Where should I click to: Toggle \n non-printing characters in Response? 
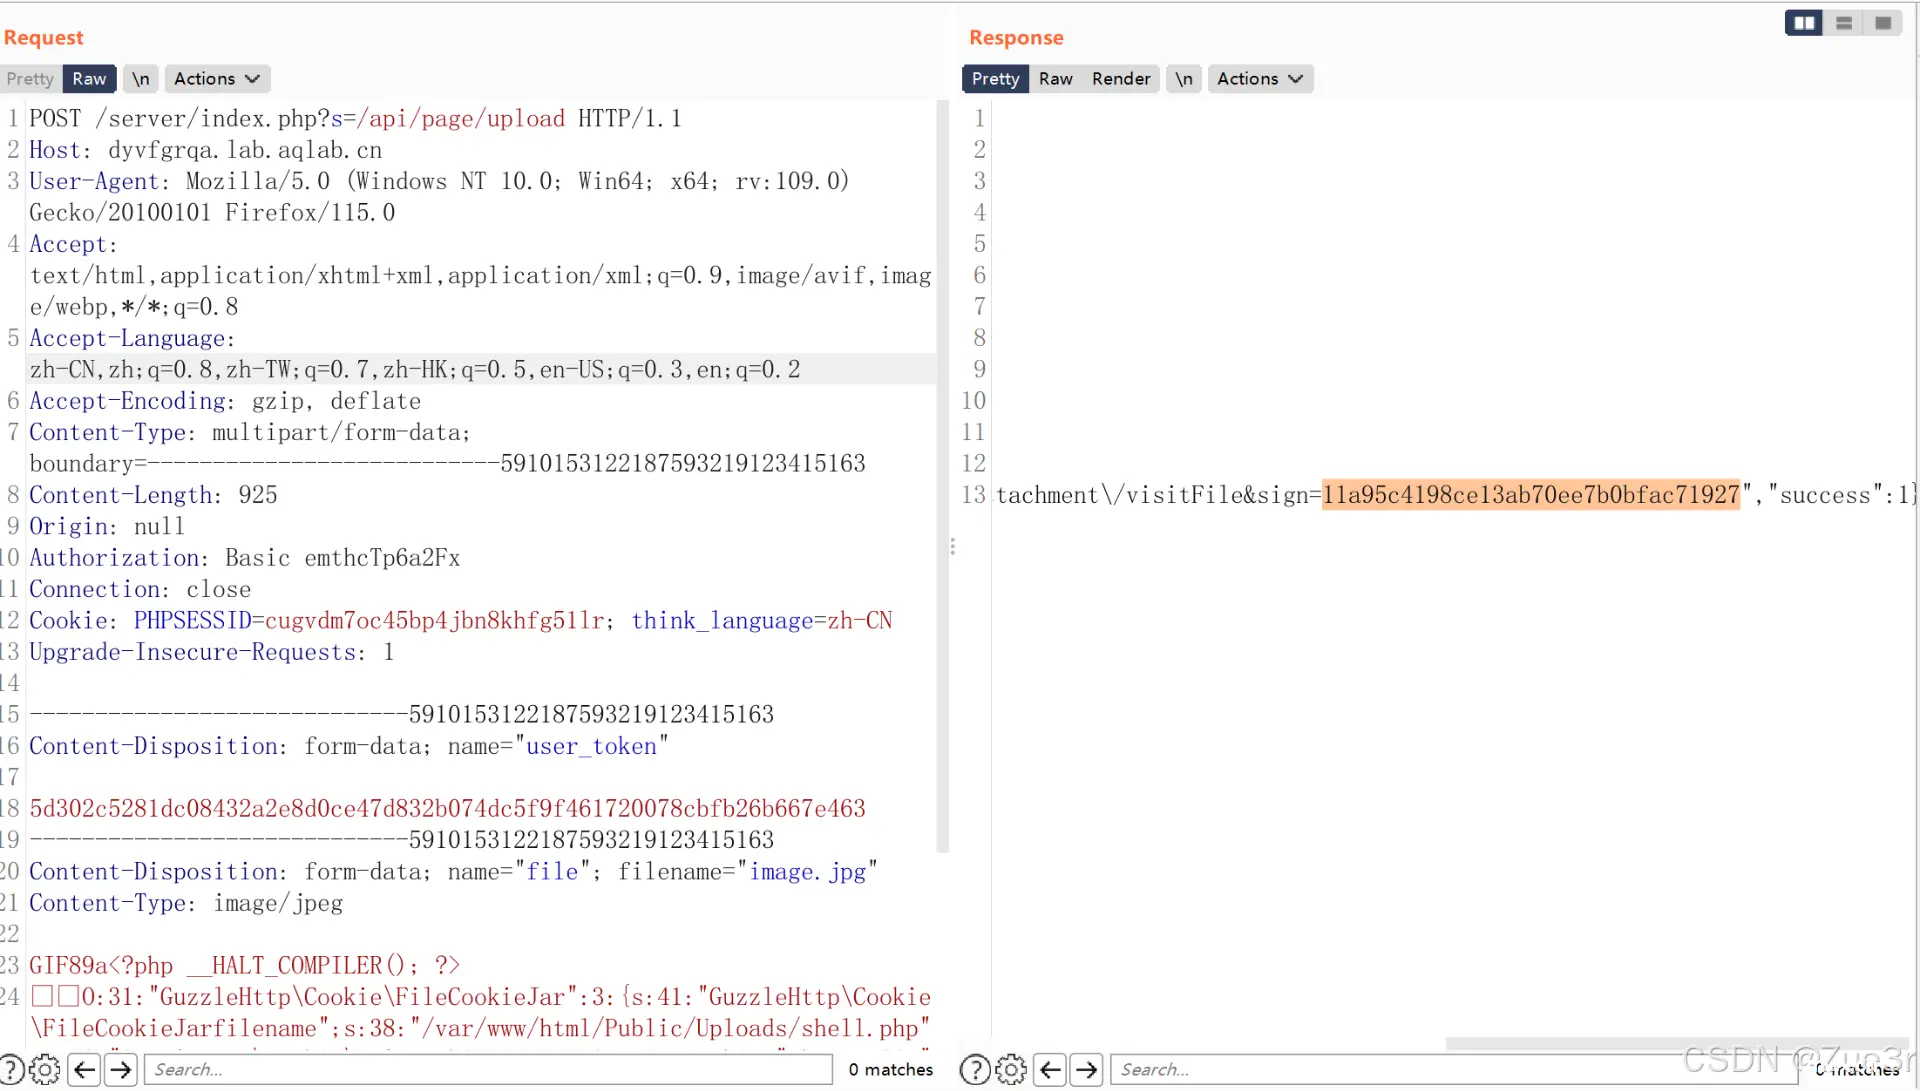[x=1184, y=78]
